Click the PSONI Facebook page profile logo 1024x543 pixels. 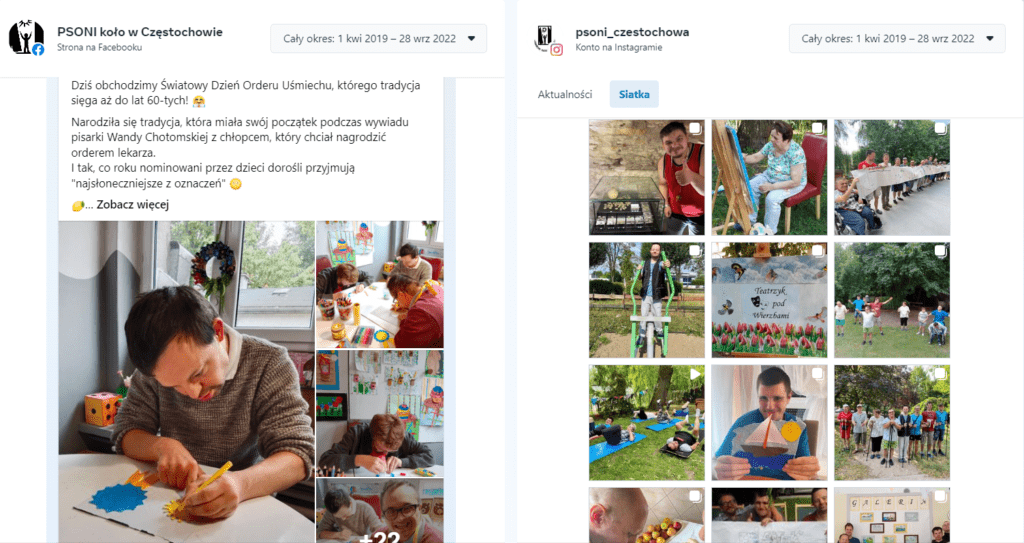tap(26, 37)
